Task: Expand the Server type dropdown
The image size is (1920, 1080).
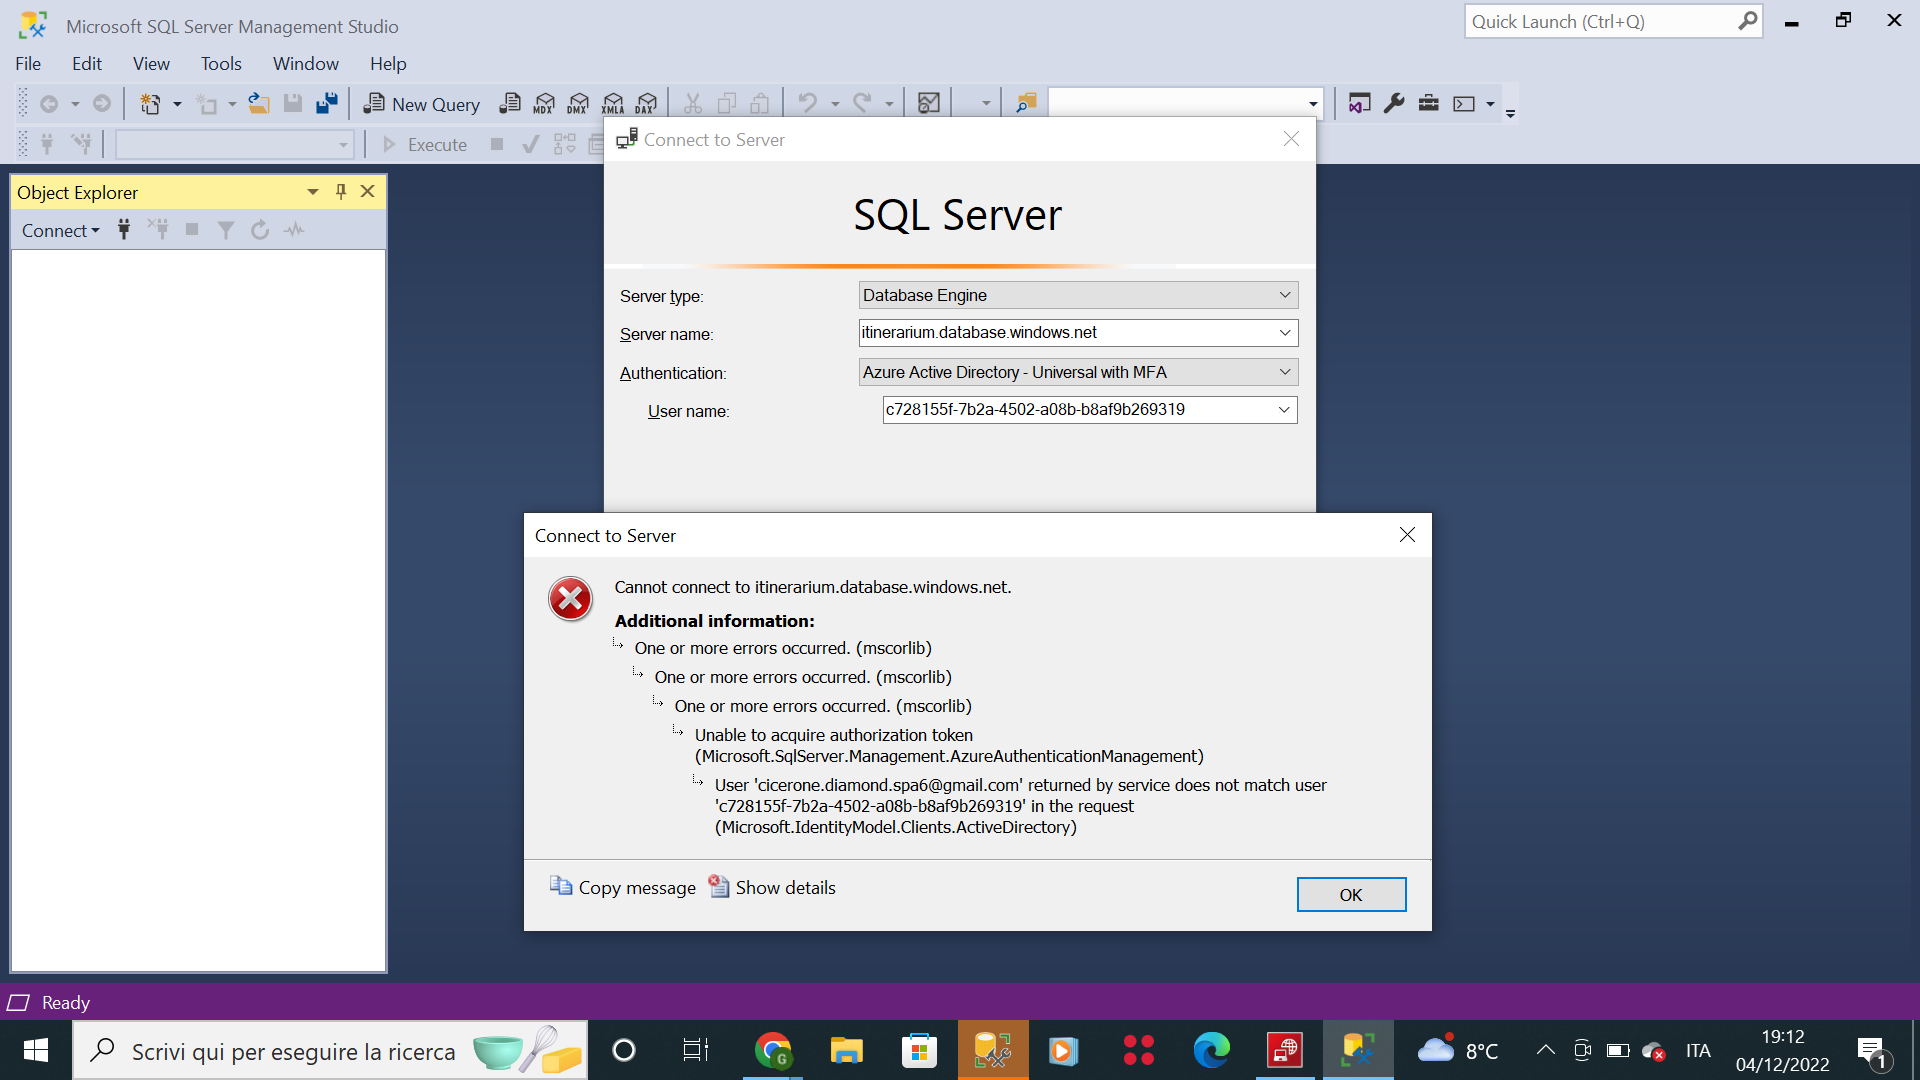Action: click(x=1285, y=295)
